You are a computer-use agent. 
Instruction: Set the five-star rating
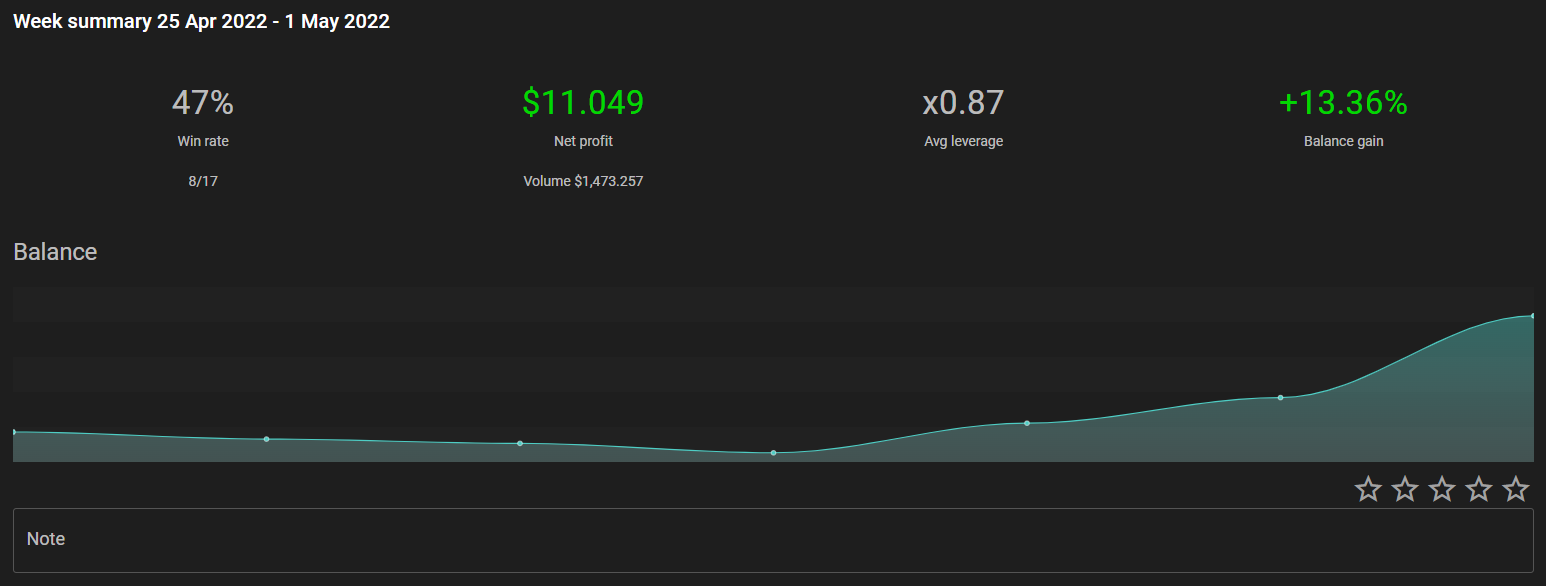click(1516, 489)
